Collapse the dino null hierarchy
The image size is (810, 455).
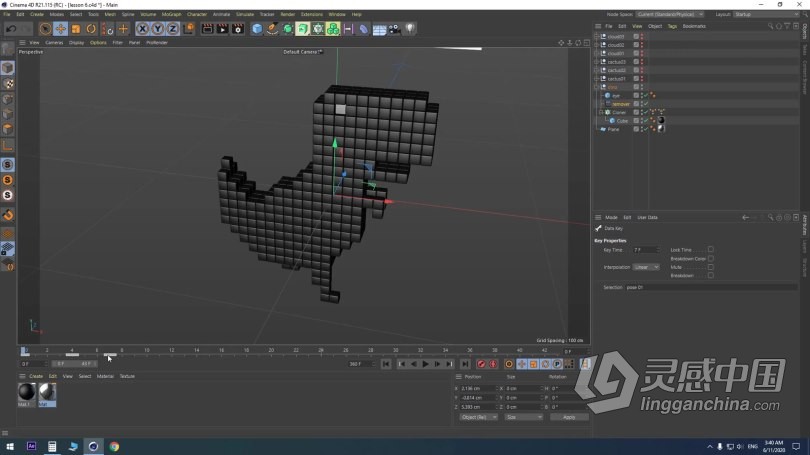point(597,87)
